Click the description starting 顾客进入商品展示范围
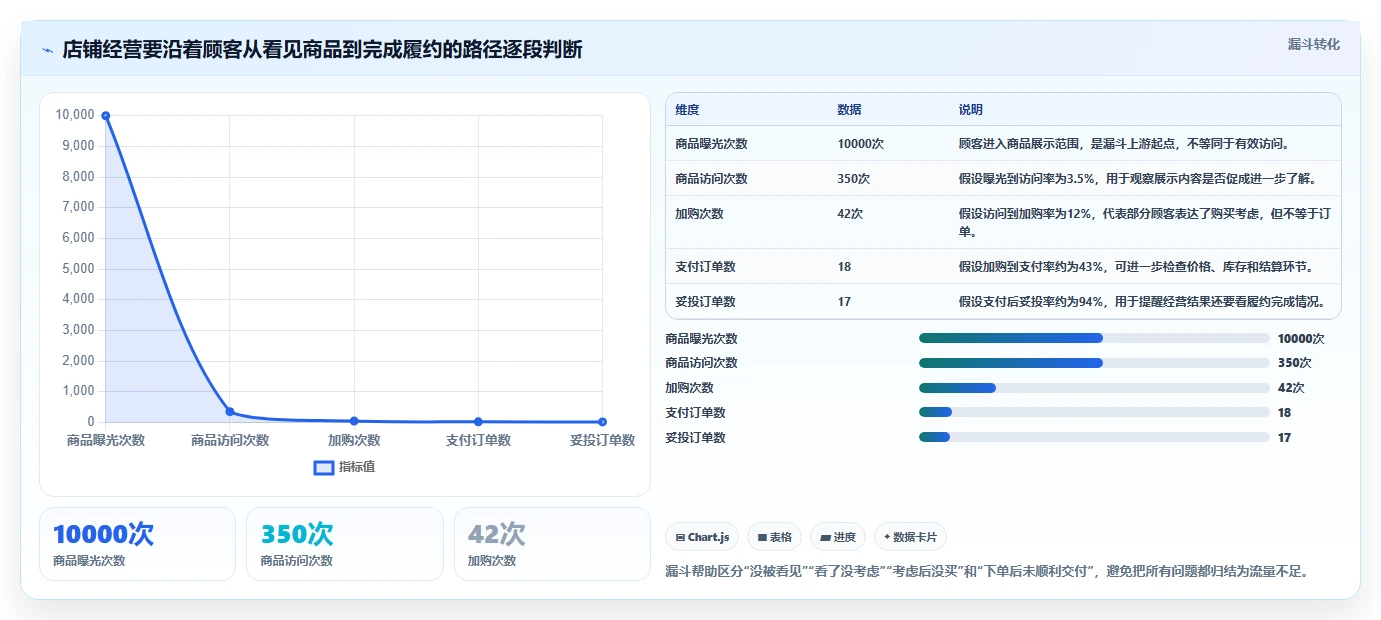Viewport: 1381px width, 620px height. pyautogui.click(x=1124, y=144)
